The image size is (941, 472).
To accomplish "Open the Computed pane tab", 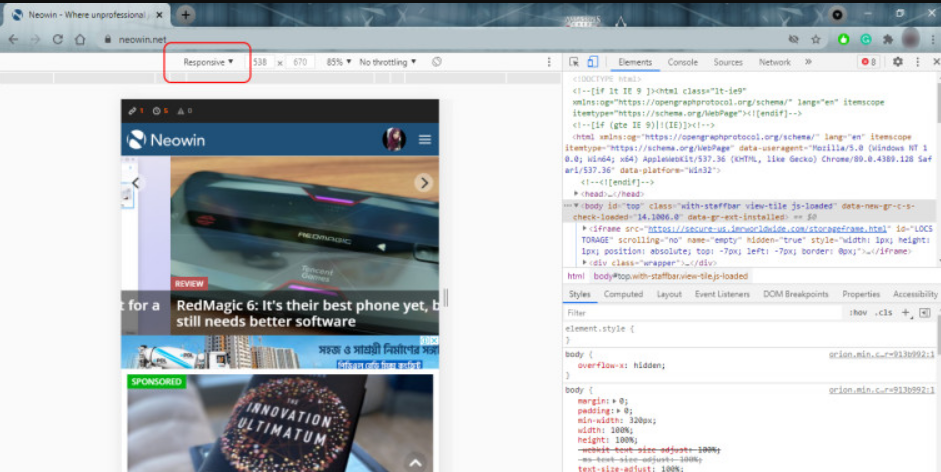I will (623, 294).
